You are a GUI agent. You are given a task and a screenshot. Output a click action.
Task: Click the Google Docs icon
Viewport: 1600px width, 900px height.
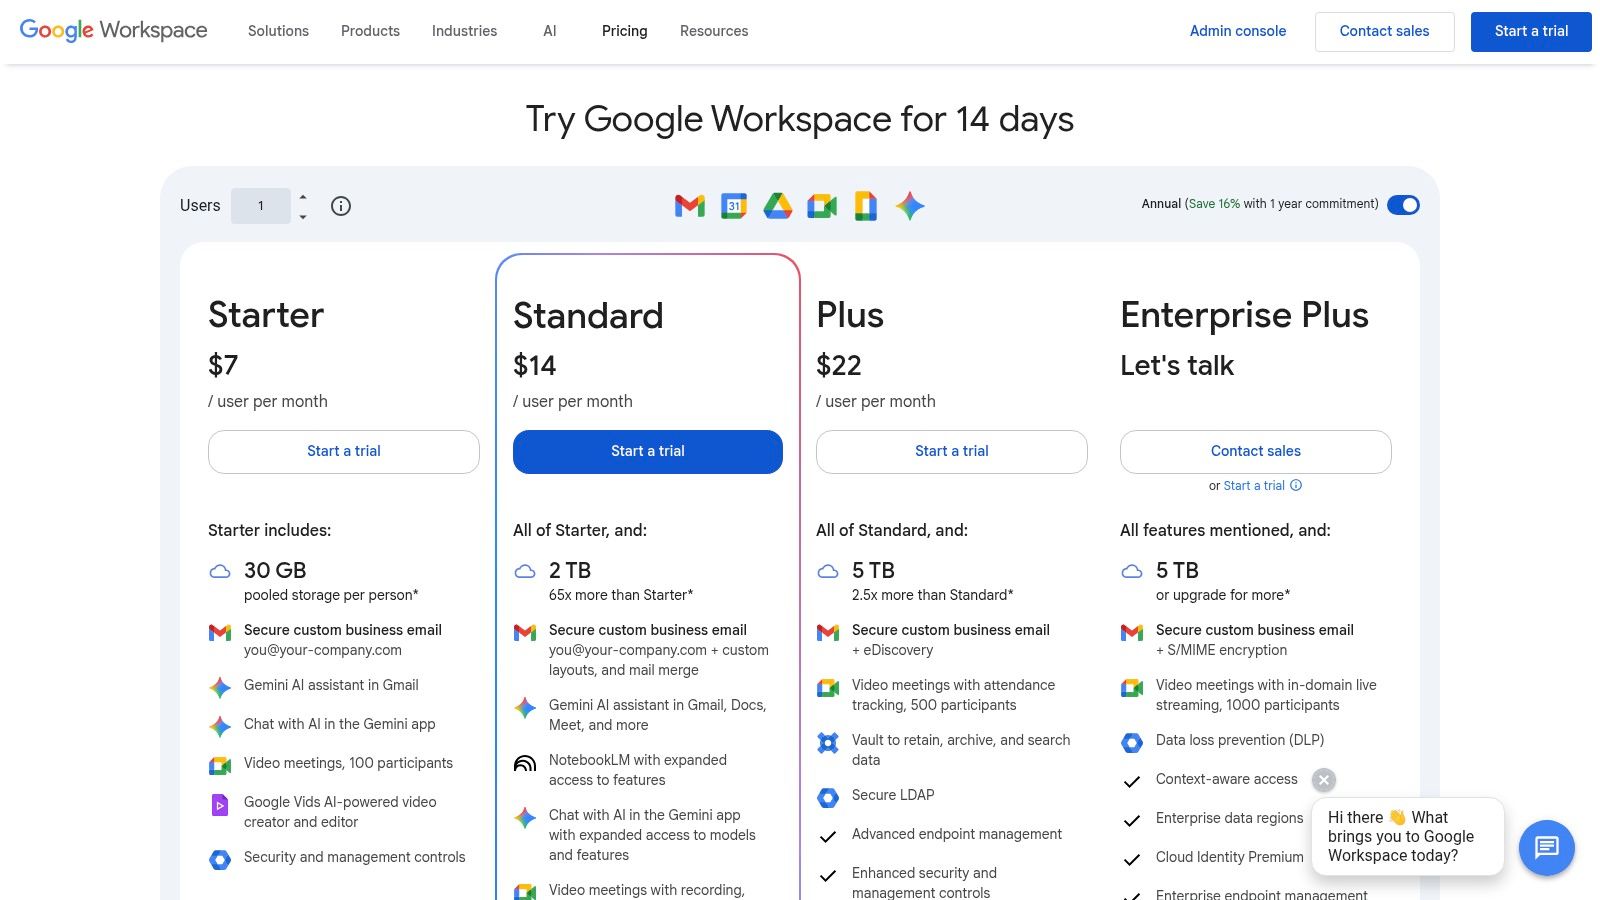(x=865, y=206)
